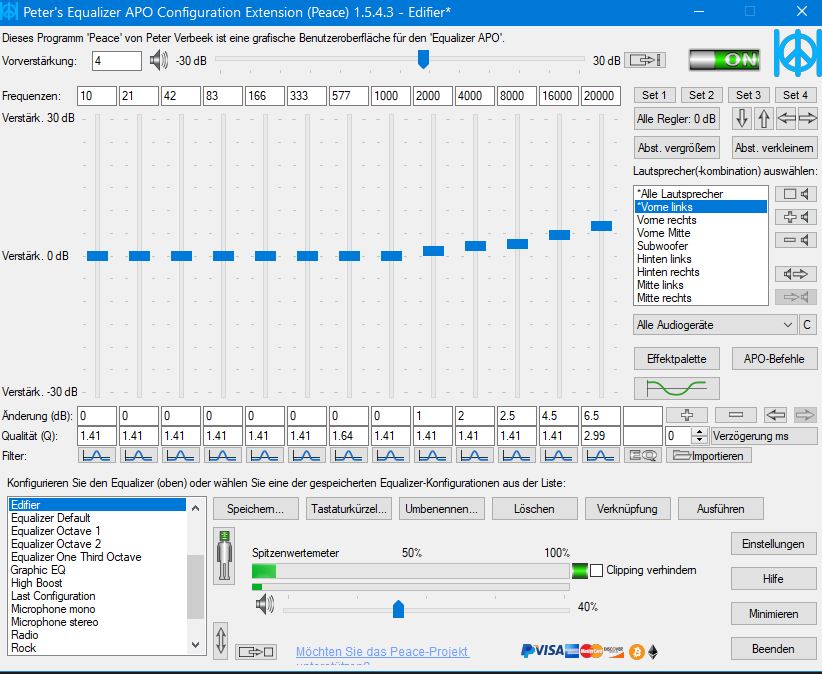This screenshot has width=822, height=674.
Task: Increment the Verzögerung ms spinner
Action: tap(699, 432)
